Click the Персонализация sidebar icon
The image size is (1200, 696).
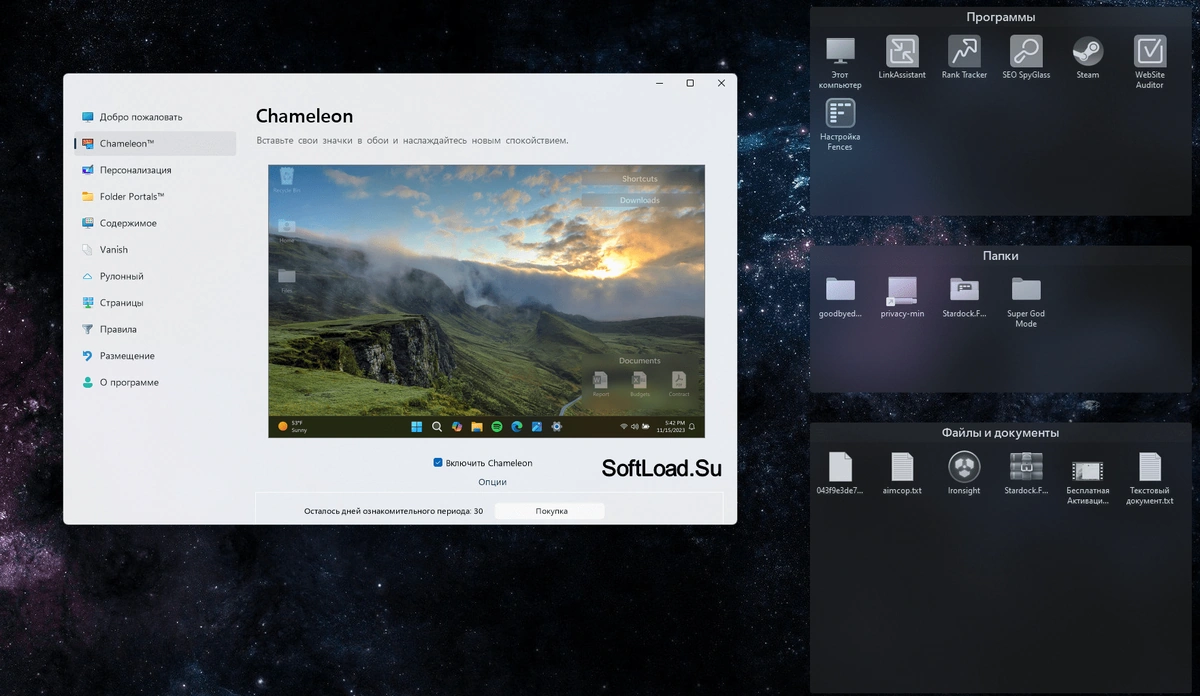pyautogui.click(x=88, y=170)
